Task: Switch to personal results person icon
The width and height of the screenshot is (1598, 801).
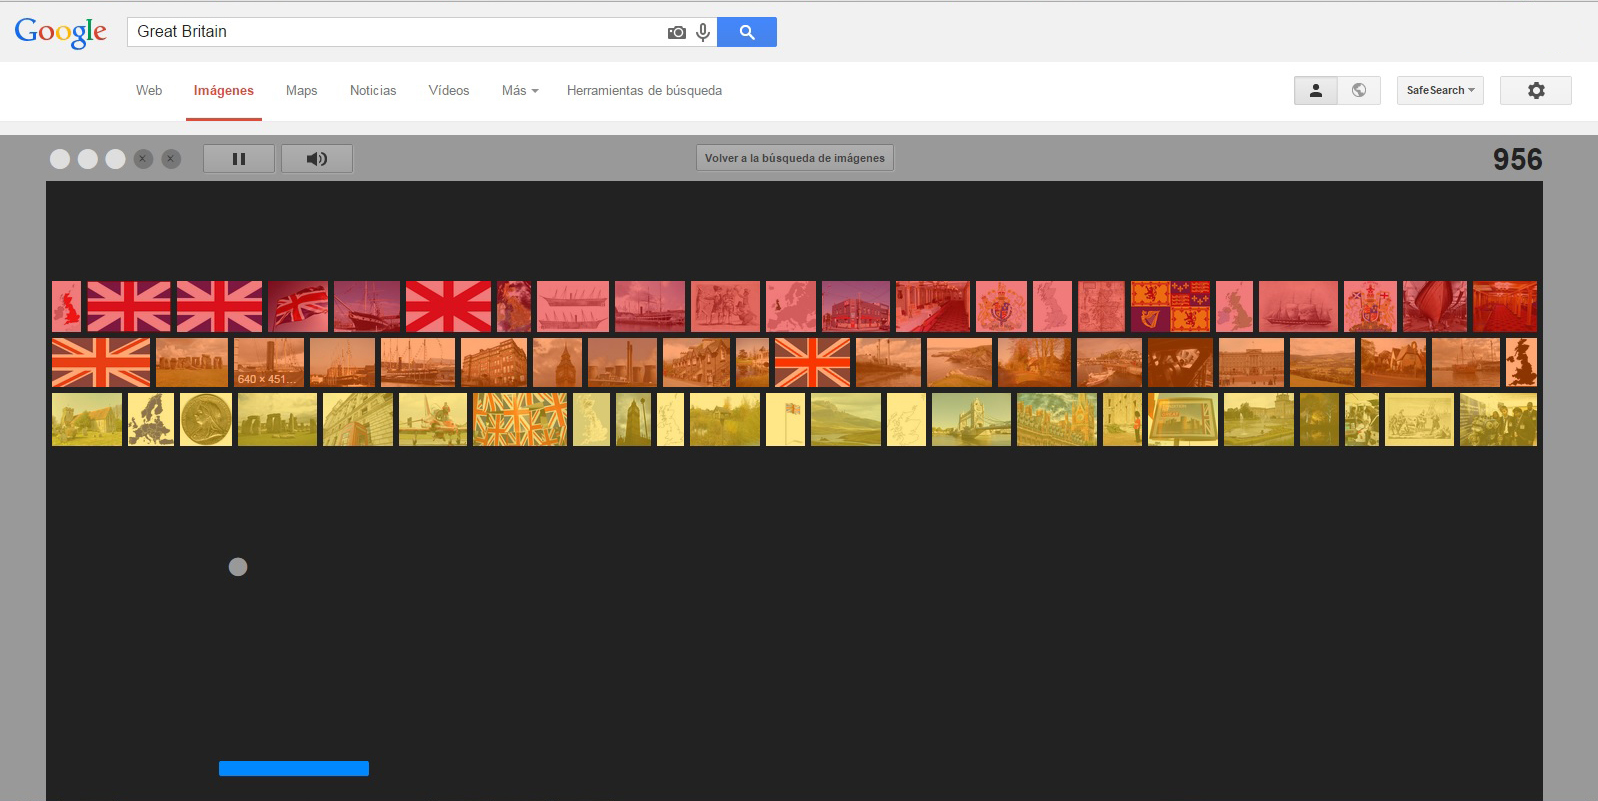Action: (1315, 90)
